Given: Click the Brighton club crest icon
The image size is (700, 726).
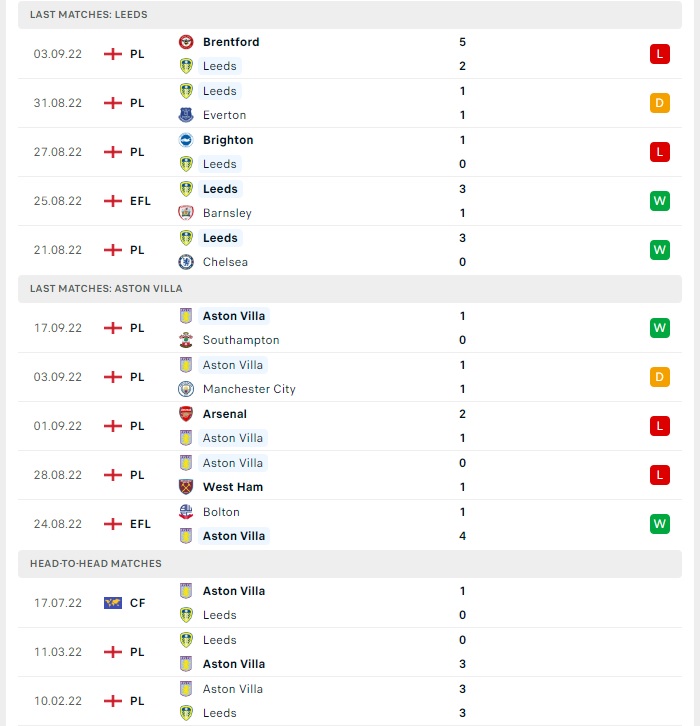Looking at the screenshot, I should click(186, 140).
